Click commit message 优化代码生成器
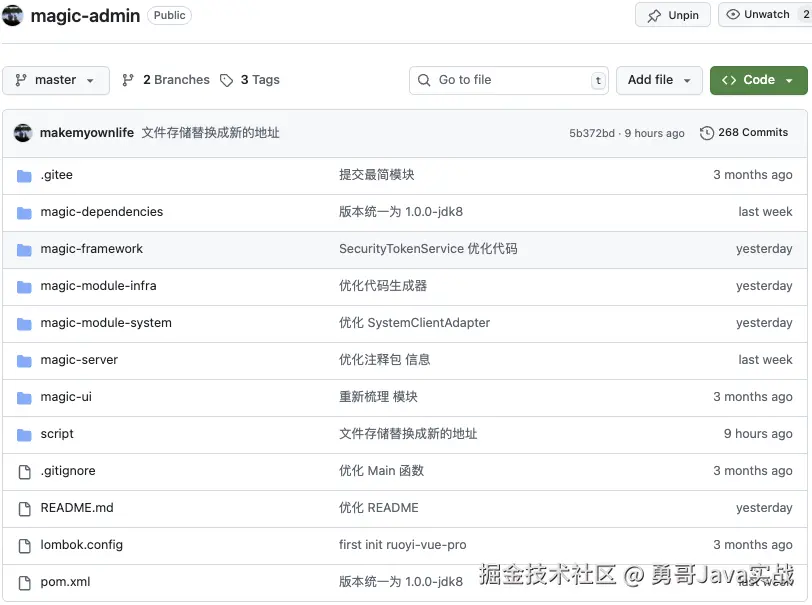 [383, 285]
